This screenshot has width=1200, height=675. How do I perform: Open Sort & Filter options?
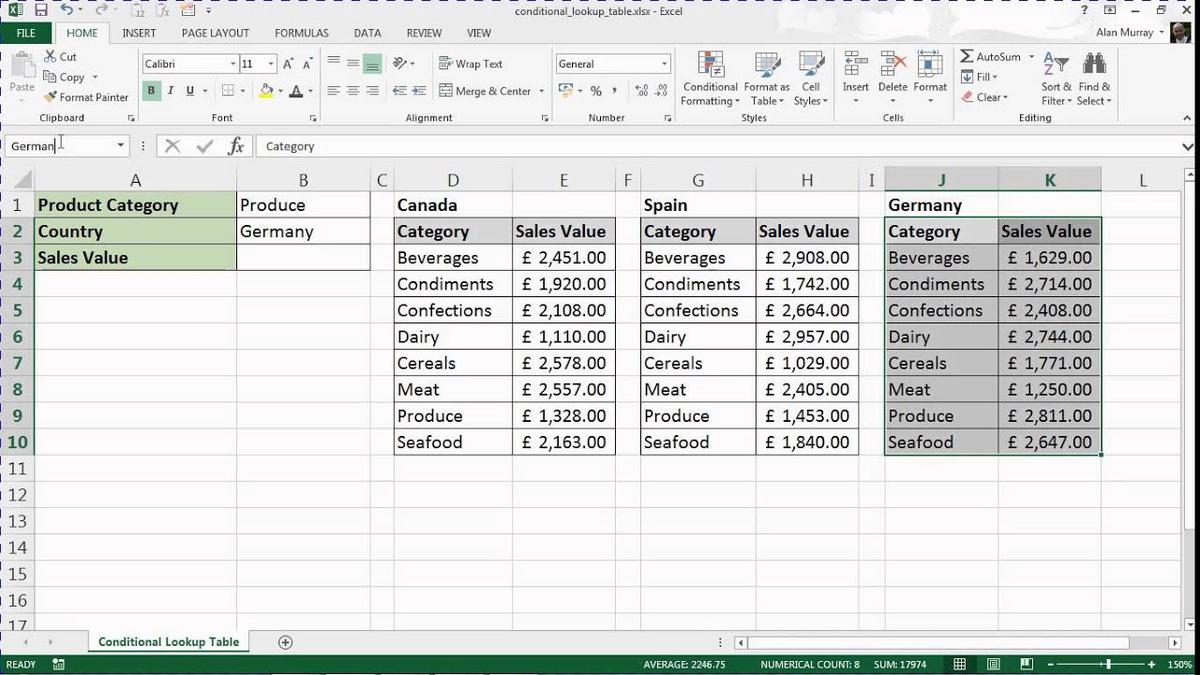point(1055,80)
